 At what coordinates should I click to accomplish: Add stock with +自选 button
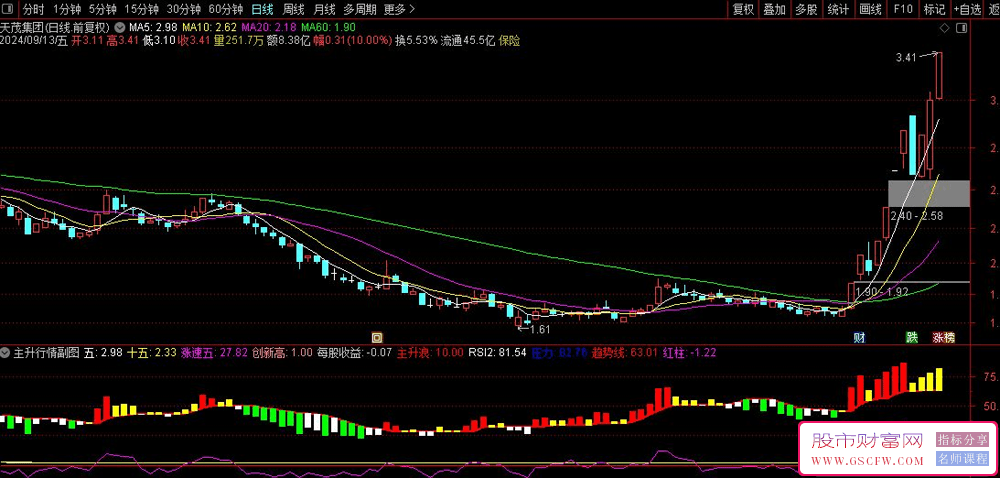tap(966, 10)
